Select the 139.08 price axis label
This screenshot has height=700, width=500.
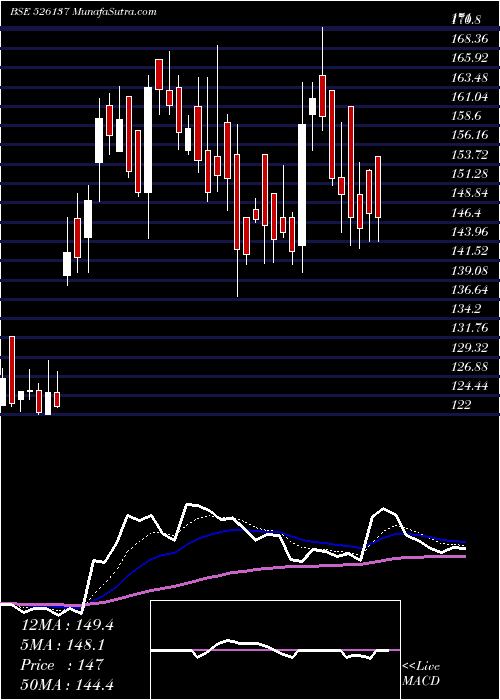pos(469,271)
